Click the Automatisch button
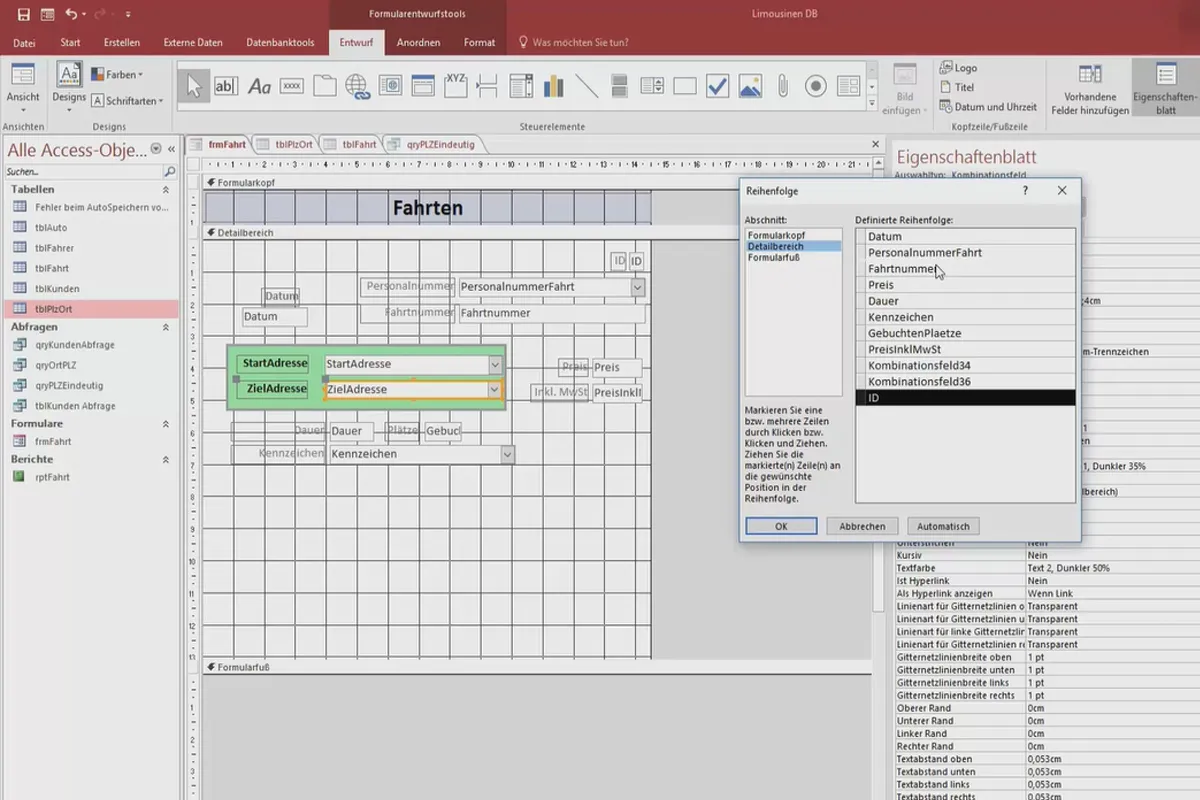The height and width of the screenshot is (800, 1200). (x=944, y=526)
